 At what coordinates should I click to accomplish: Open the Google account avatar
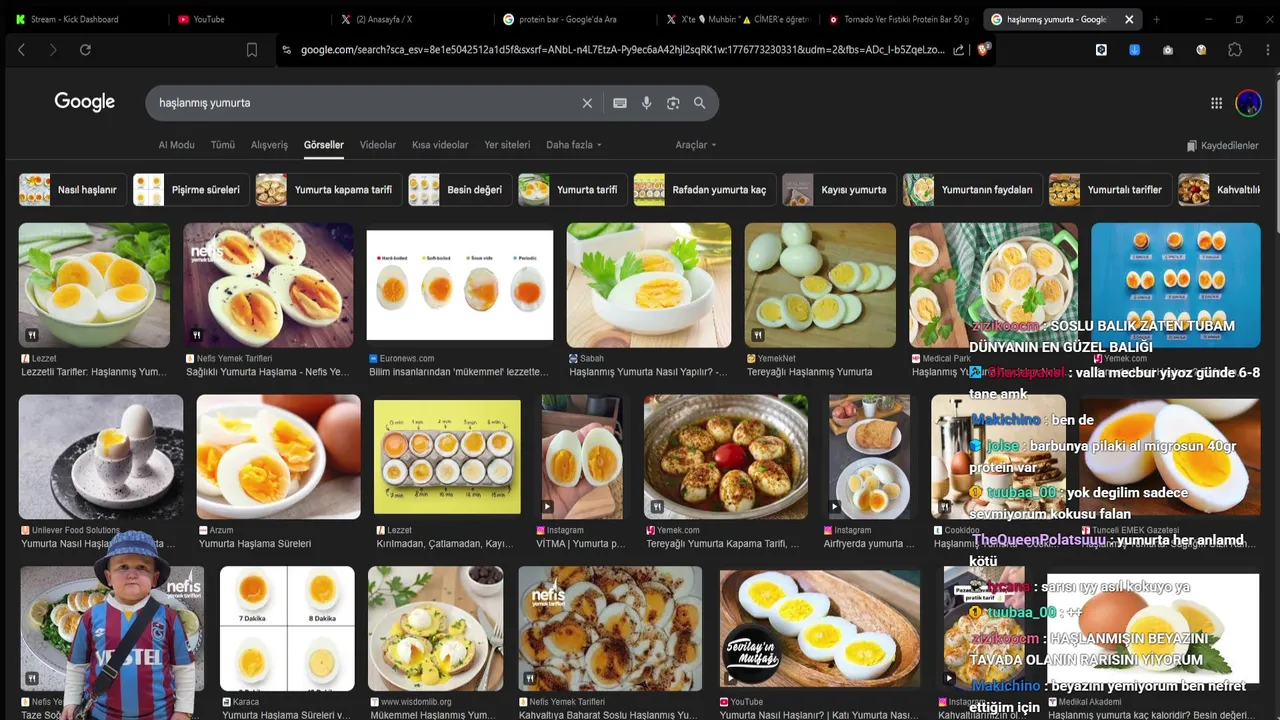tap(1248, 102)
